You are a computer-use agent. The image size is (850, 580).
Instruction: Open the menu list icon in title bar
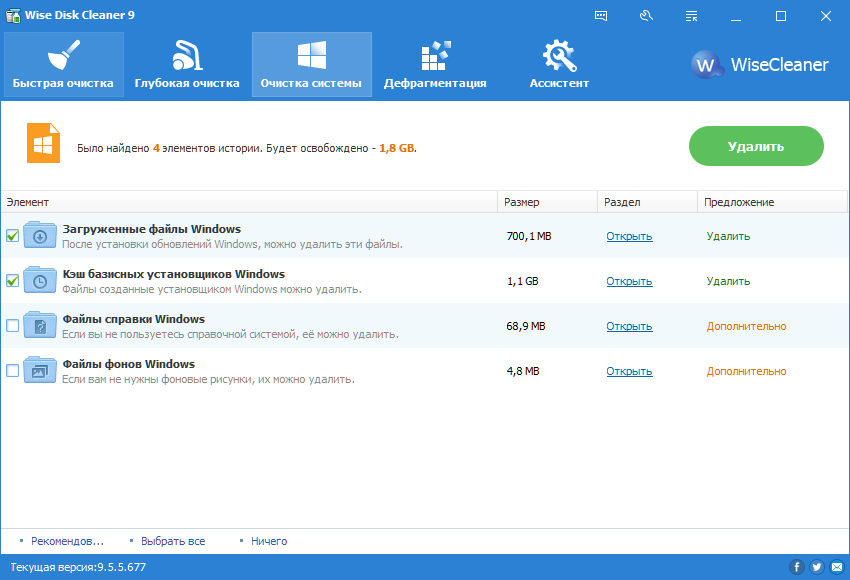[x=691, y=16]
